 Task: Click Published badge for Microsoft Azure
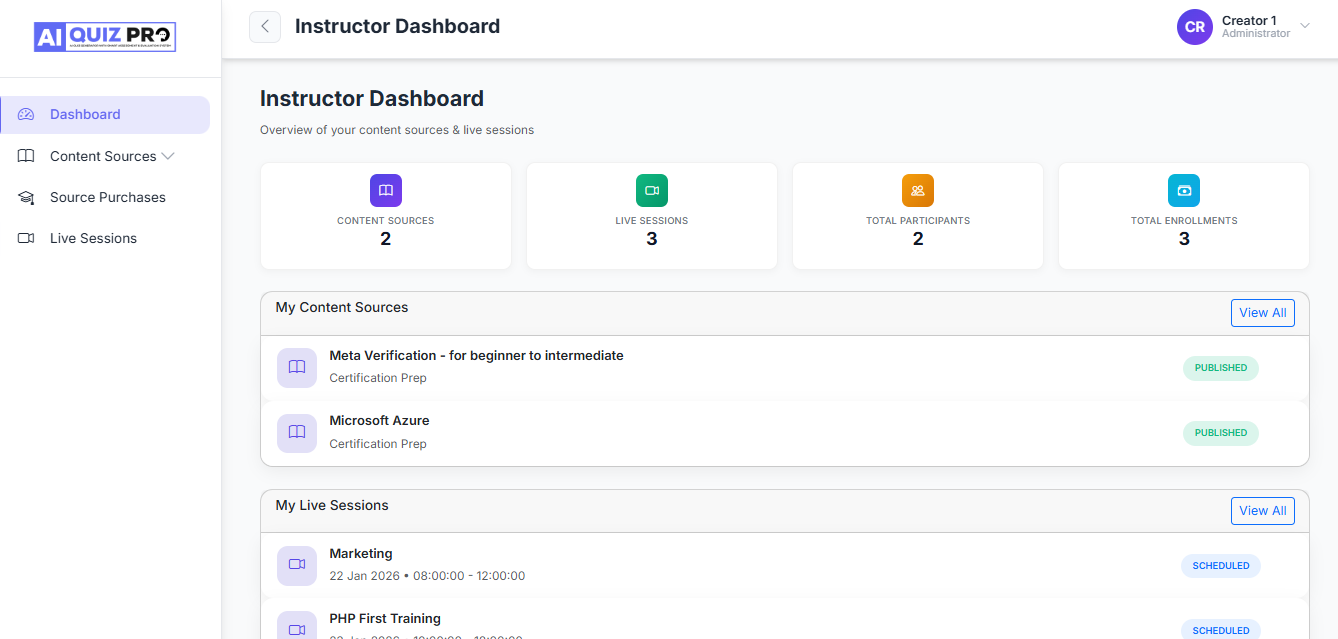pos(1221,433)
